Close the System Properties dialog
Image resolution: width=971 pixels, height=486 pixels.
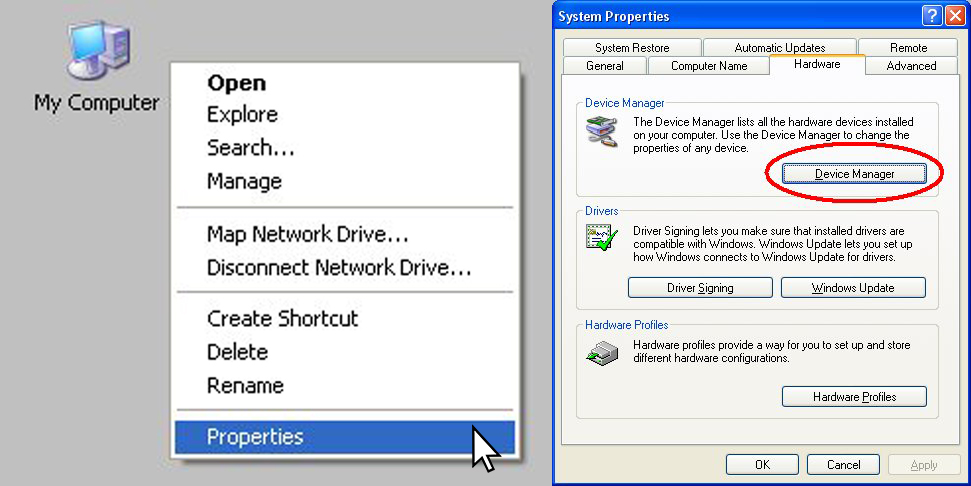(955, 16)
